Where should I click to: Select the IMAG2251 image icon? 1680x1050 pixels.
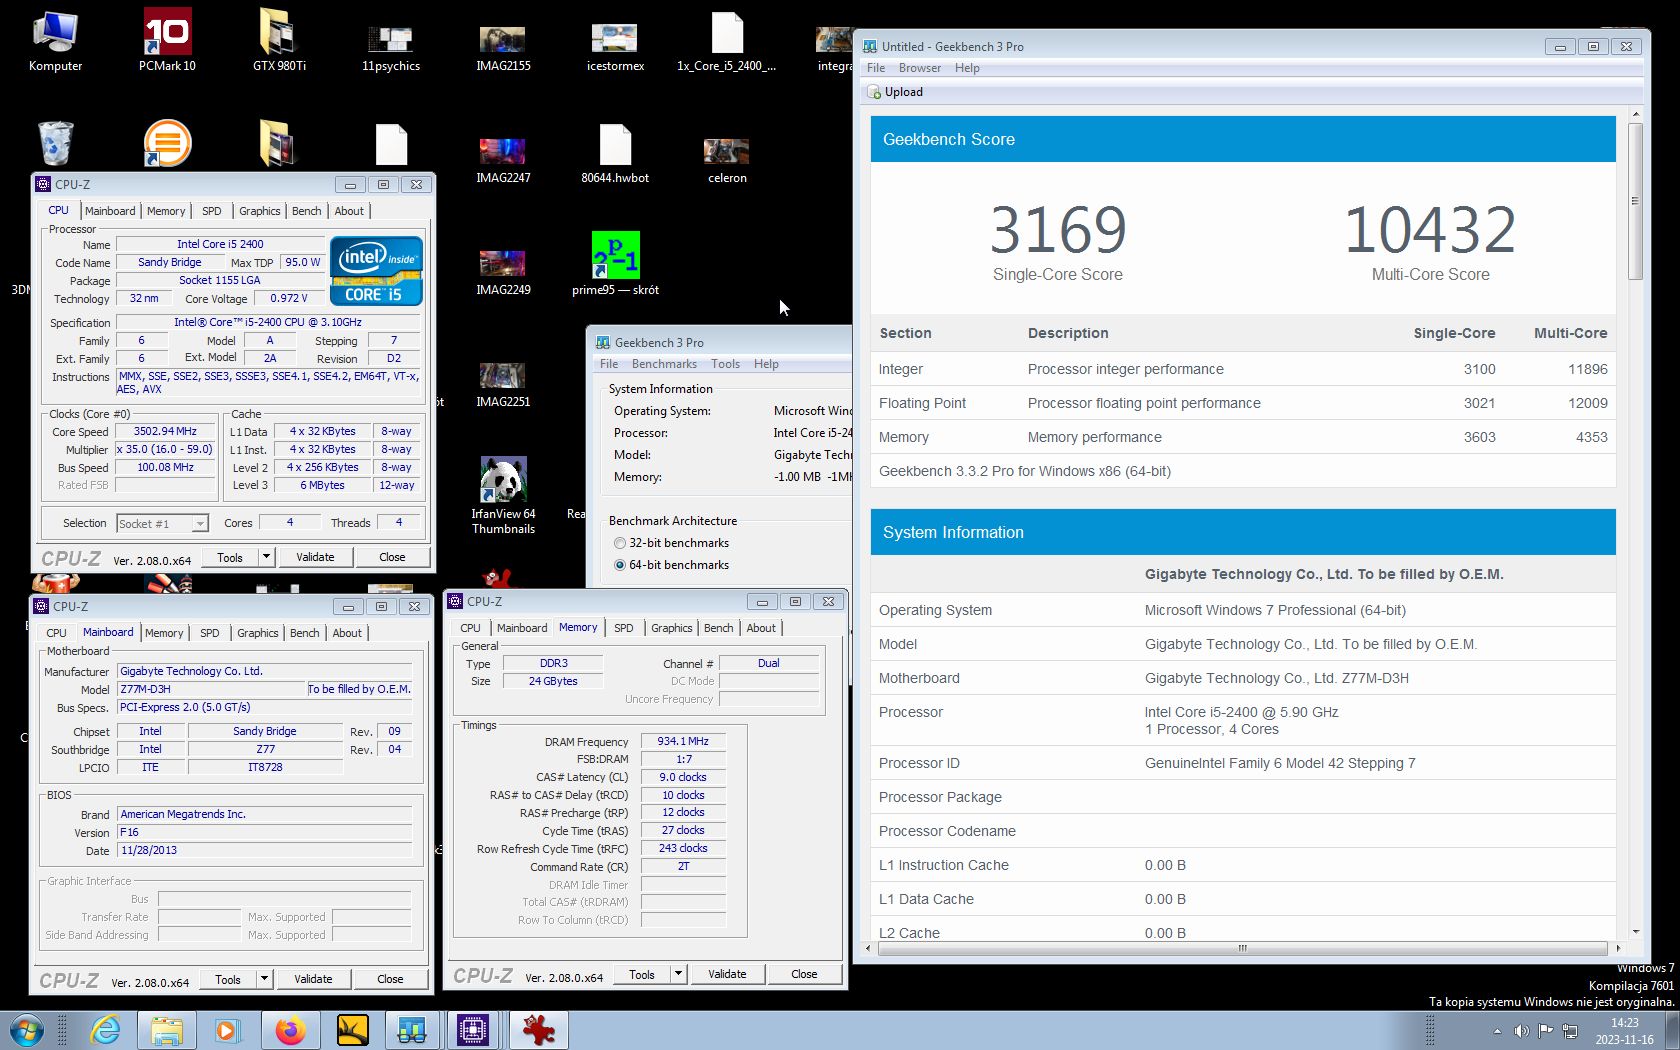(x=503, y=384)
